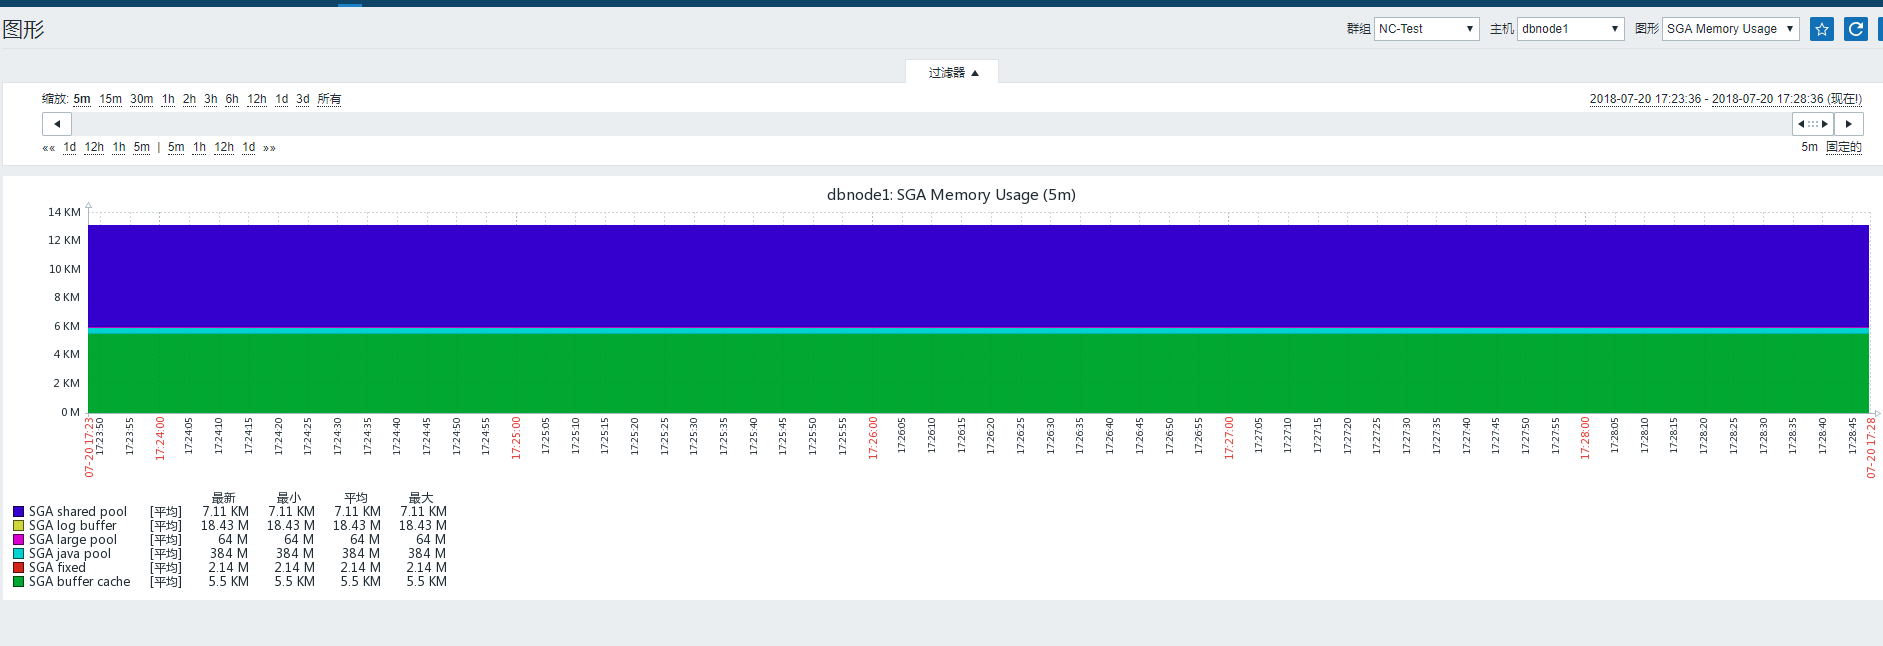This screenshot has width=1883, height=646.
Task: Add graph to favorites with star icon
Action: [x=1821, y=29]
